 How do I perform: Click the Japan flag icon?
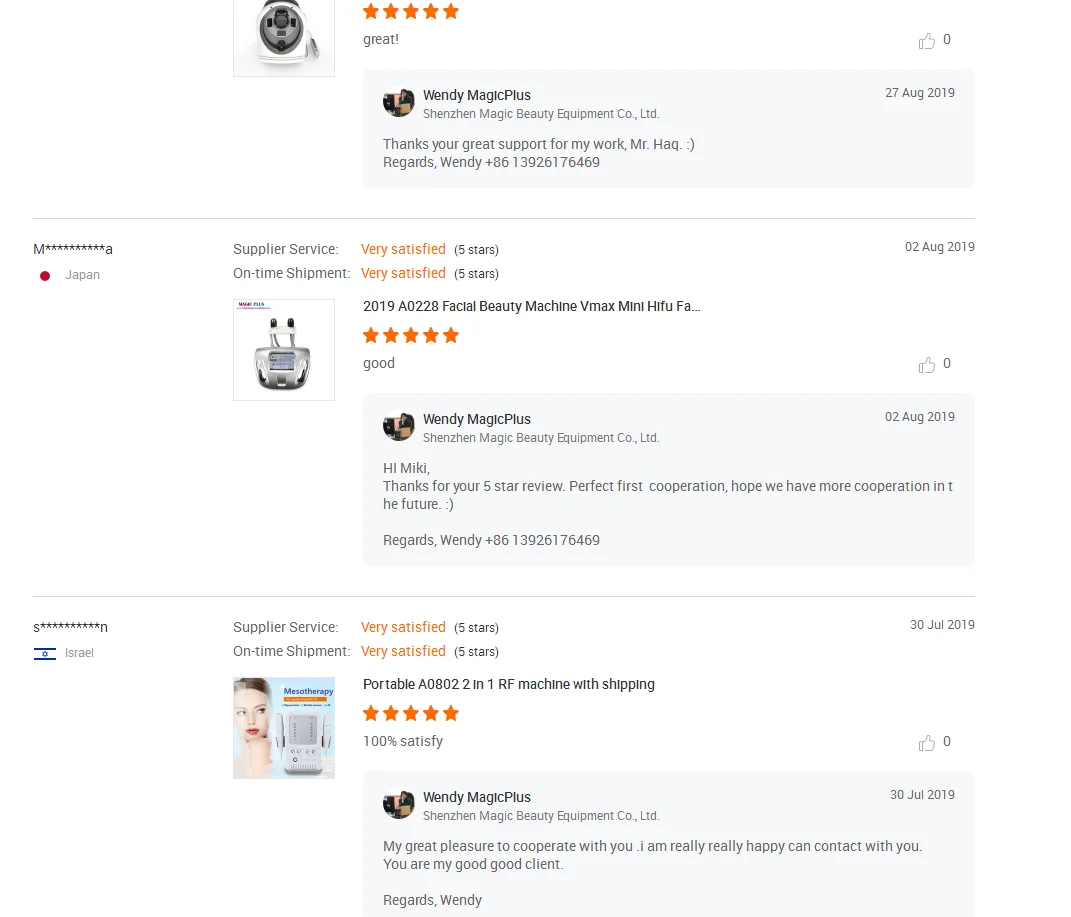coord(45,276)
